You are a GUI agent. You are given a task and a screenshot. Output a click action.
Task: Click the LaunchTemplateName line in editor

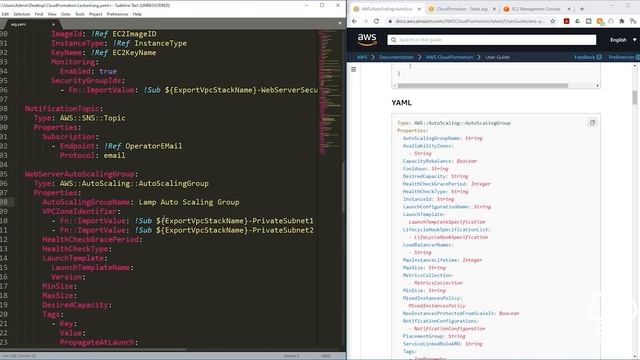tap(92, 267)
